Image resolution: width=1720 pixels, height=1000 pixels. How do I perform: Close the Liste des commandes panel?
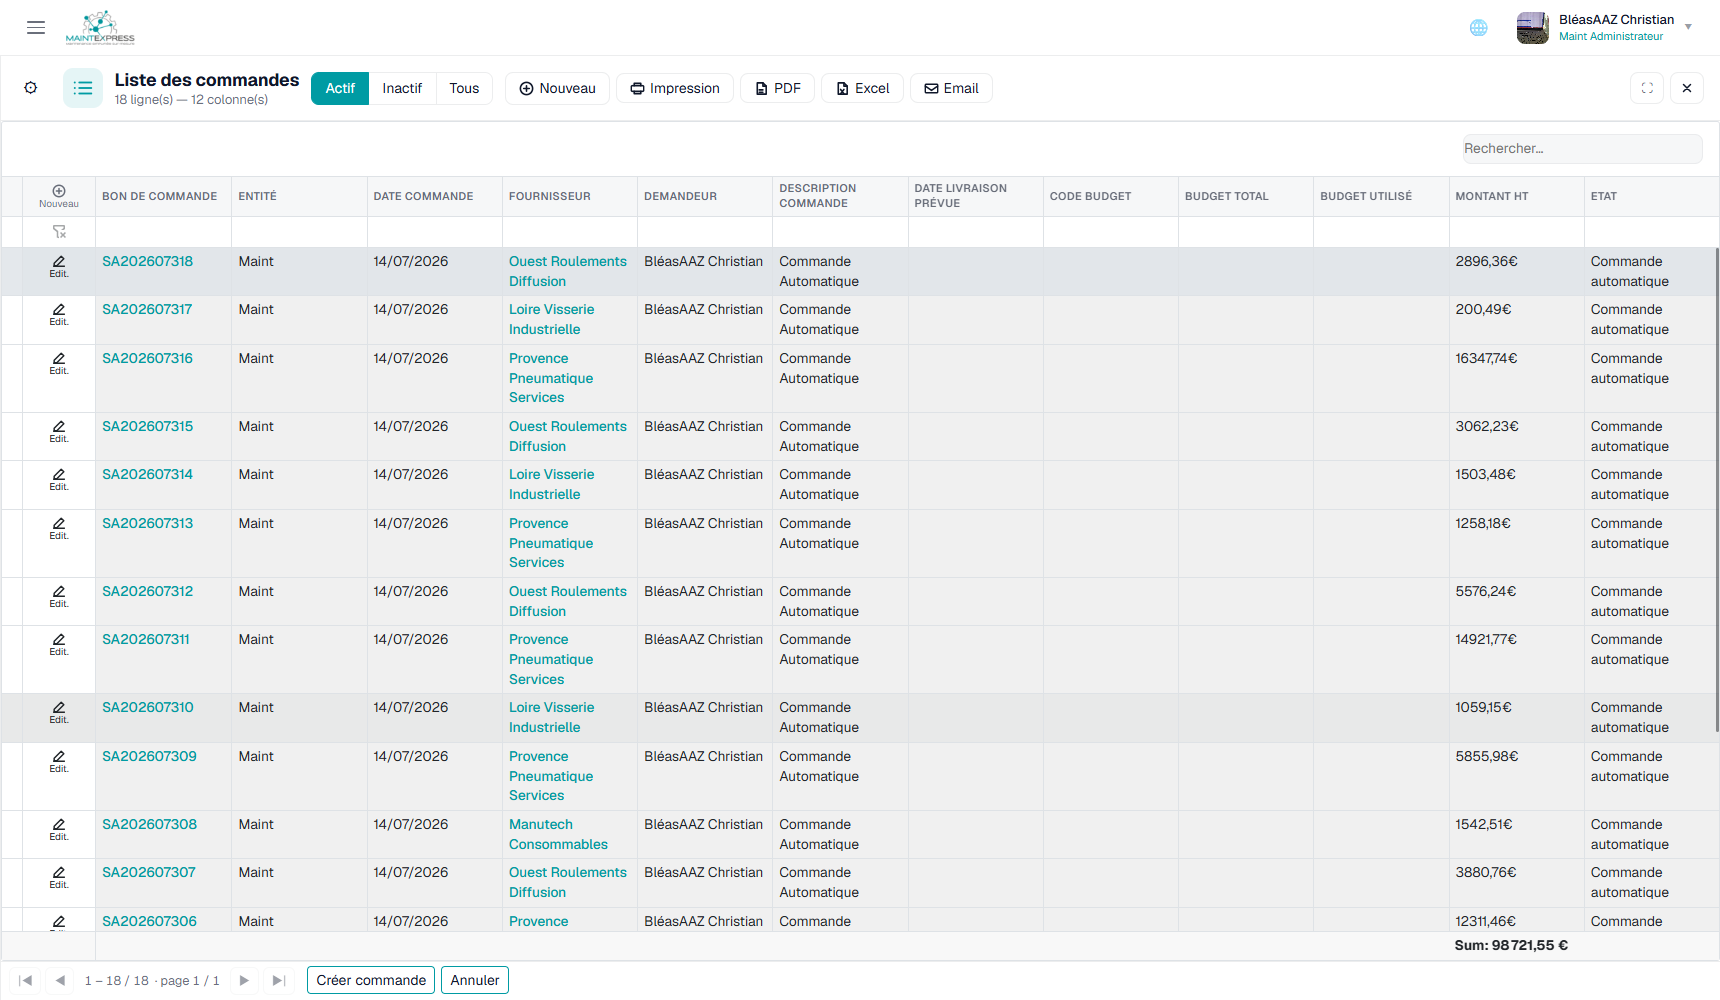pos(1687,88)
